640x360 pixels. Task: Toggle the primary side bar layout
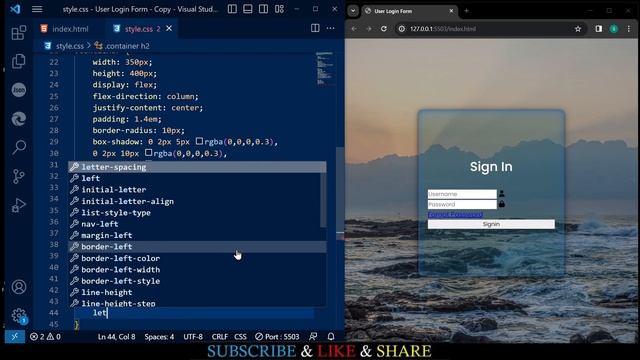pos(232,9)
